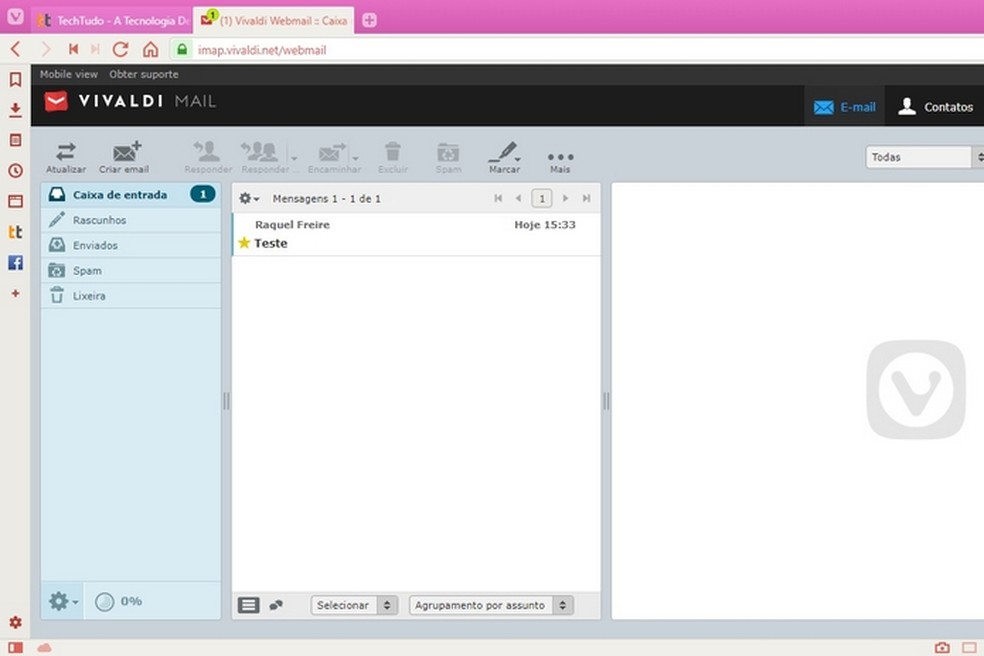984x656 pixels.
Task: Switch to the E-mail section
Action: (844, 107)
